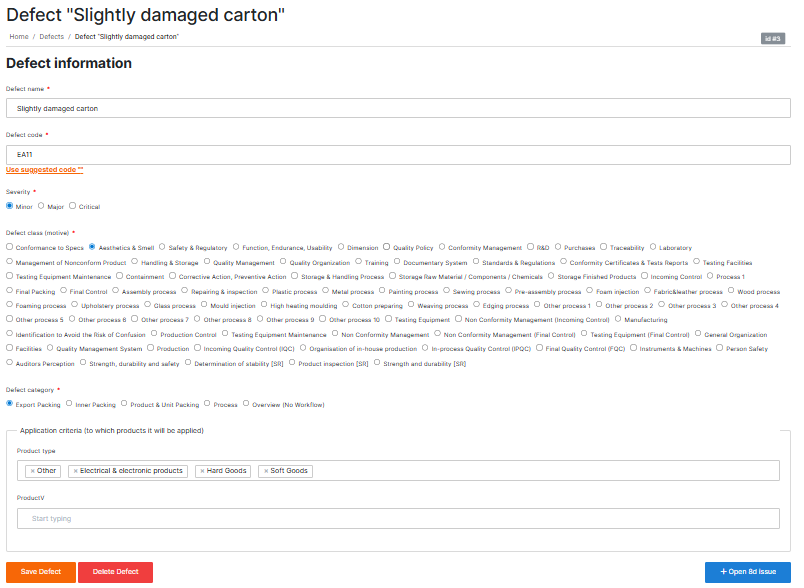Screen dimensions: 804x588
Task: Pick the Conformance to Specs class
Action: point(10,247)
